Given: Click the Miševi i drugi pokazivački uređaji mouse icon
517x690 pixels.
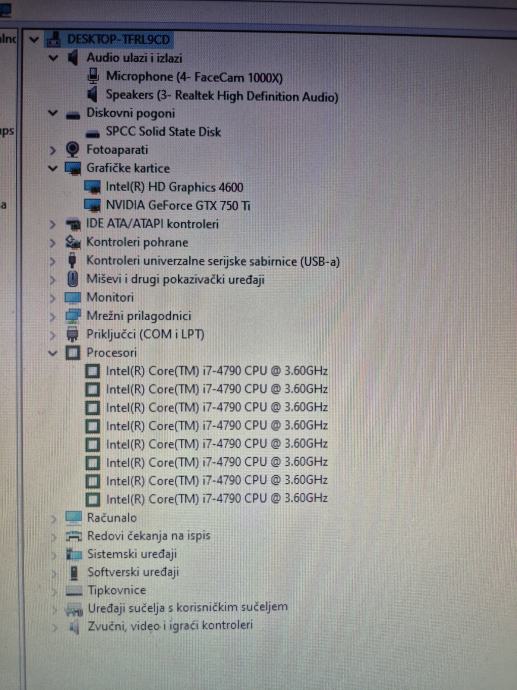Looking at the screenshot, I should [73, 279].
